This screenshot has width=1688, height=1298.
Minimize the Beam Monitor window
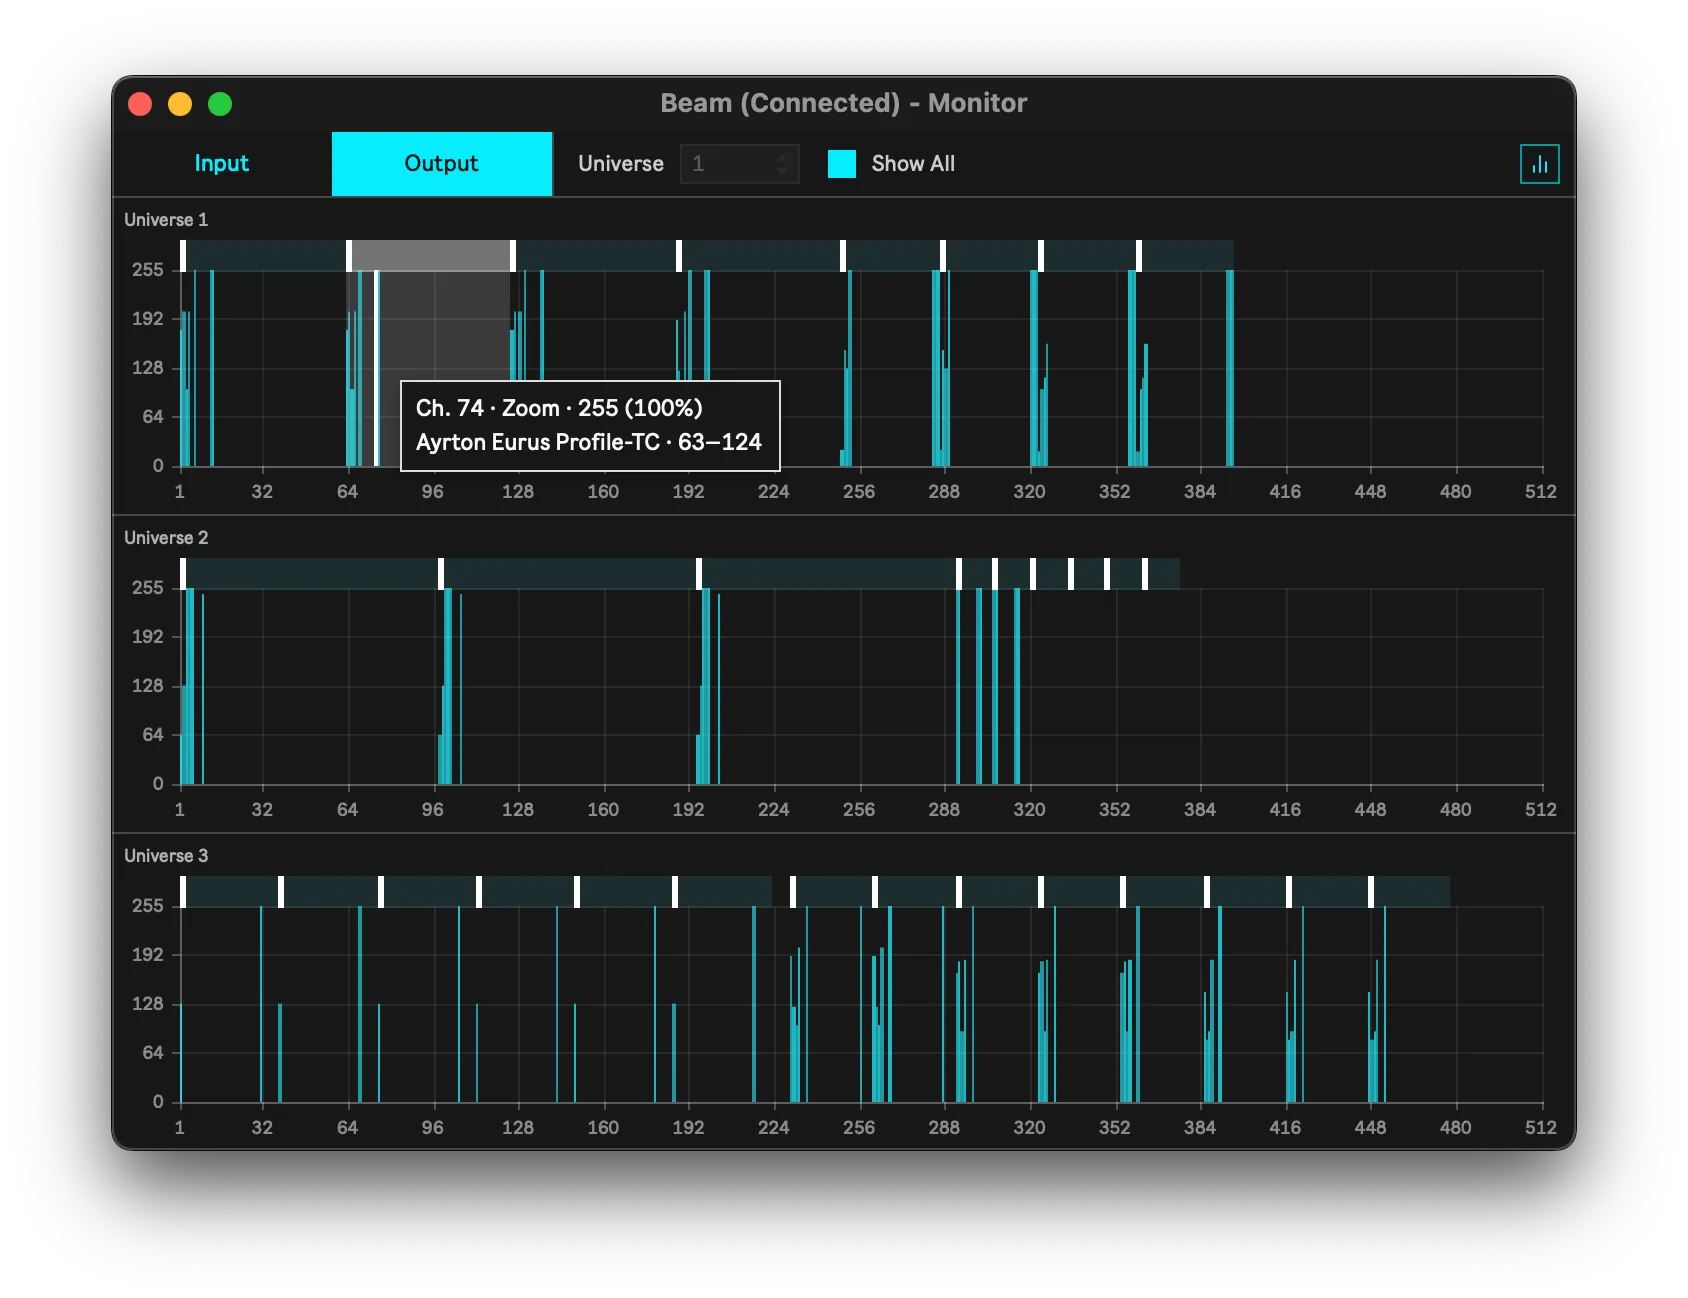point(180,104)
